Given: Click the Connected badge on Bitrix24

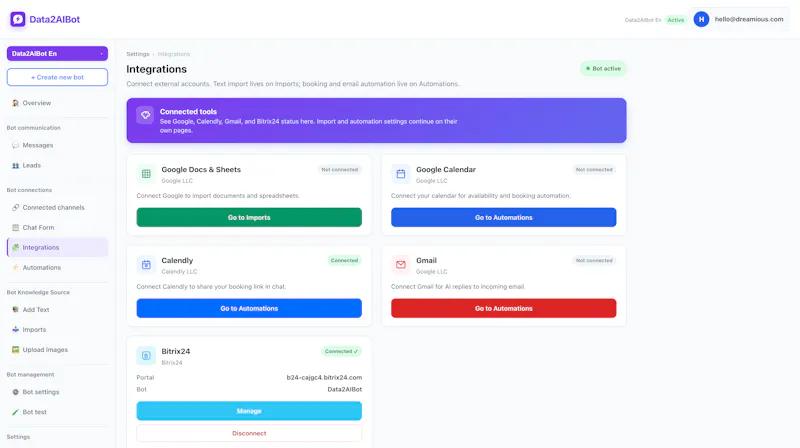Looking at the screenshot, I should pyautogui.click(x=341, y=352).
